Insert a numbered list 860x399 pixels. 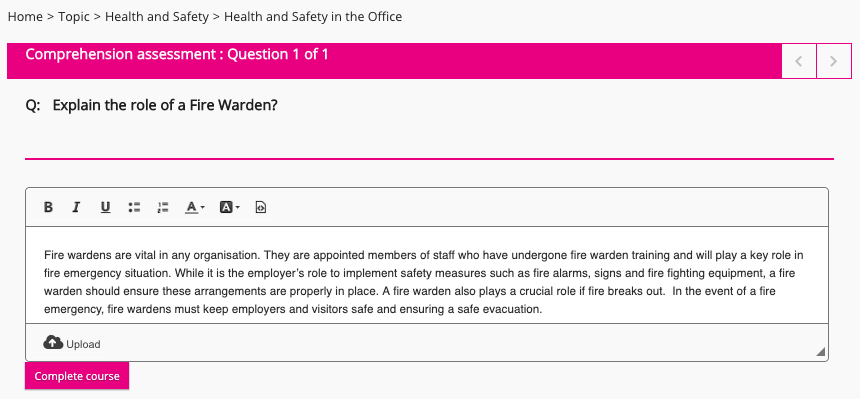[x=163, y=207]
